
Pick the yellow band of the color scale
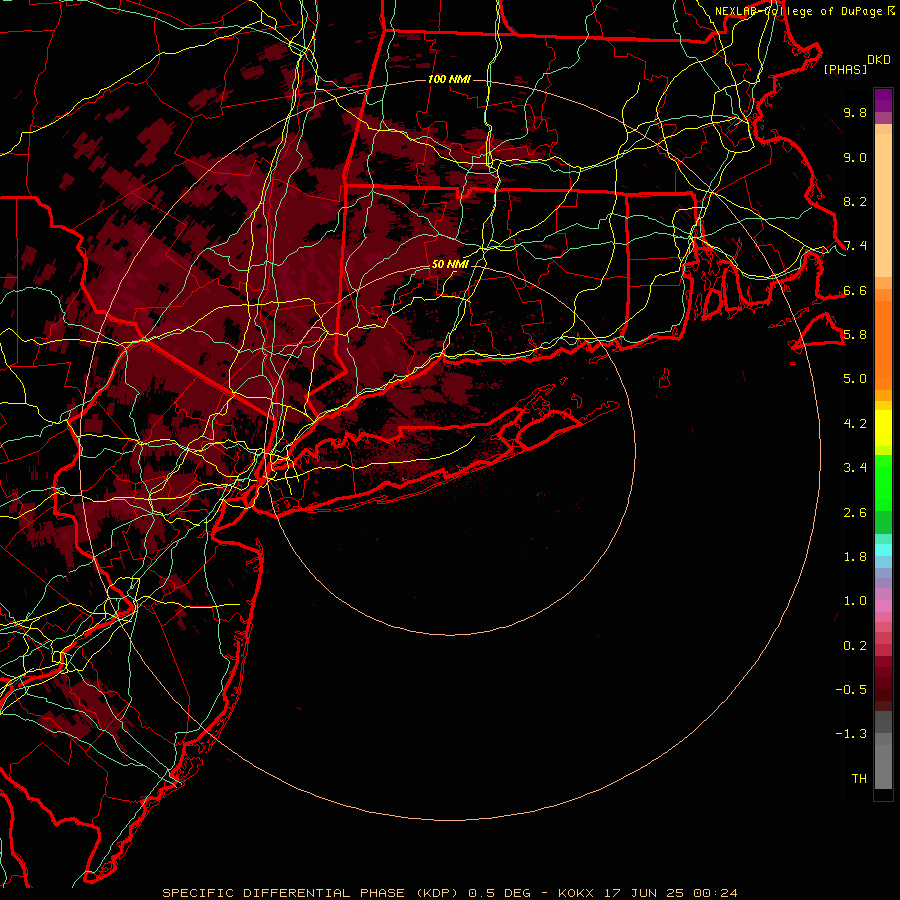pos(883,428)
